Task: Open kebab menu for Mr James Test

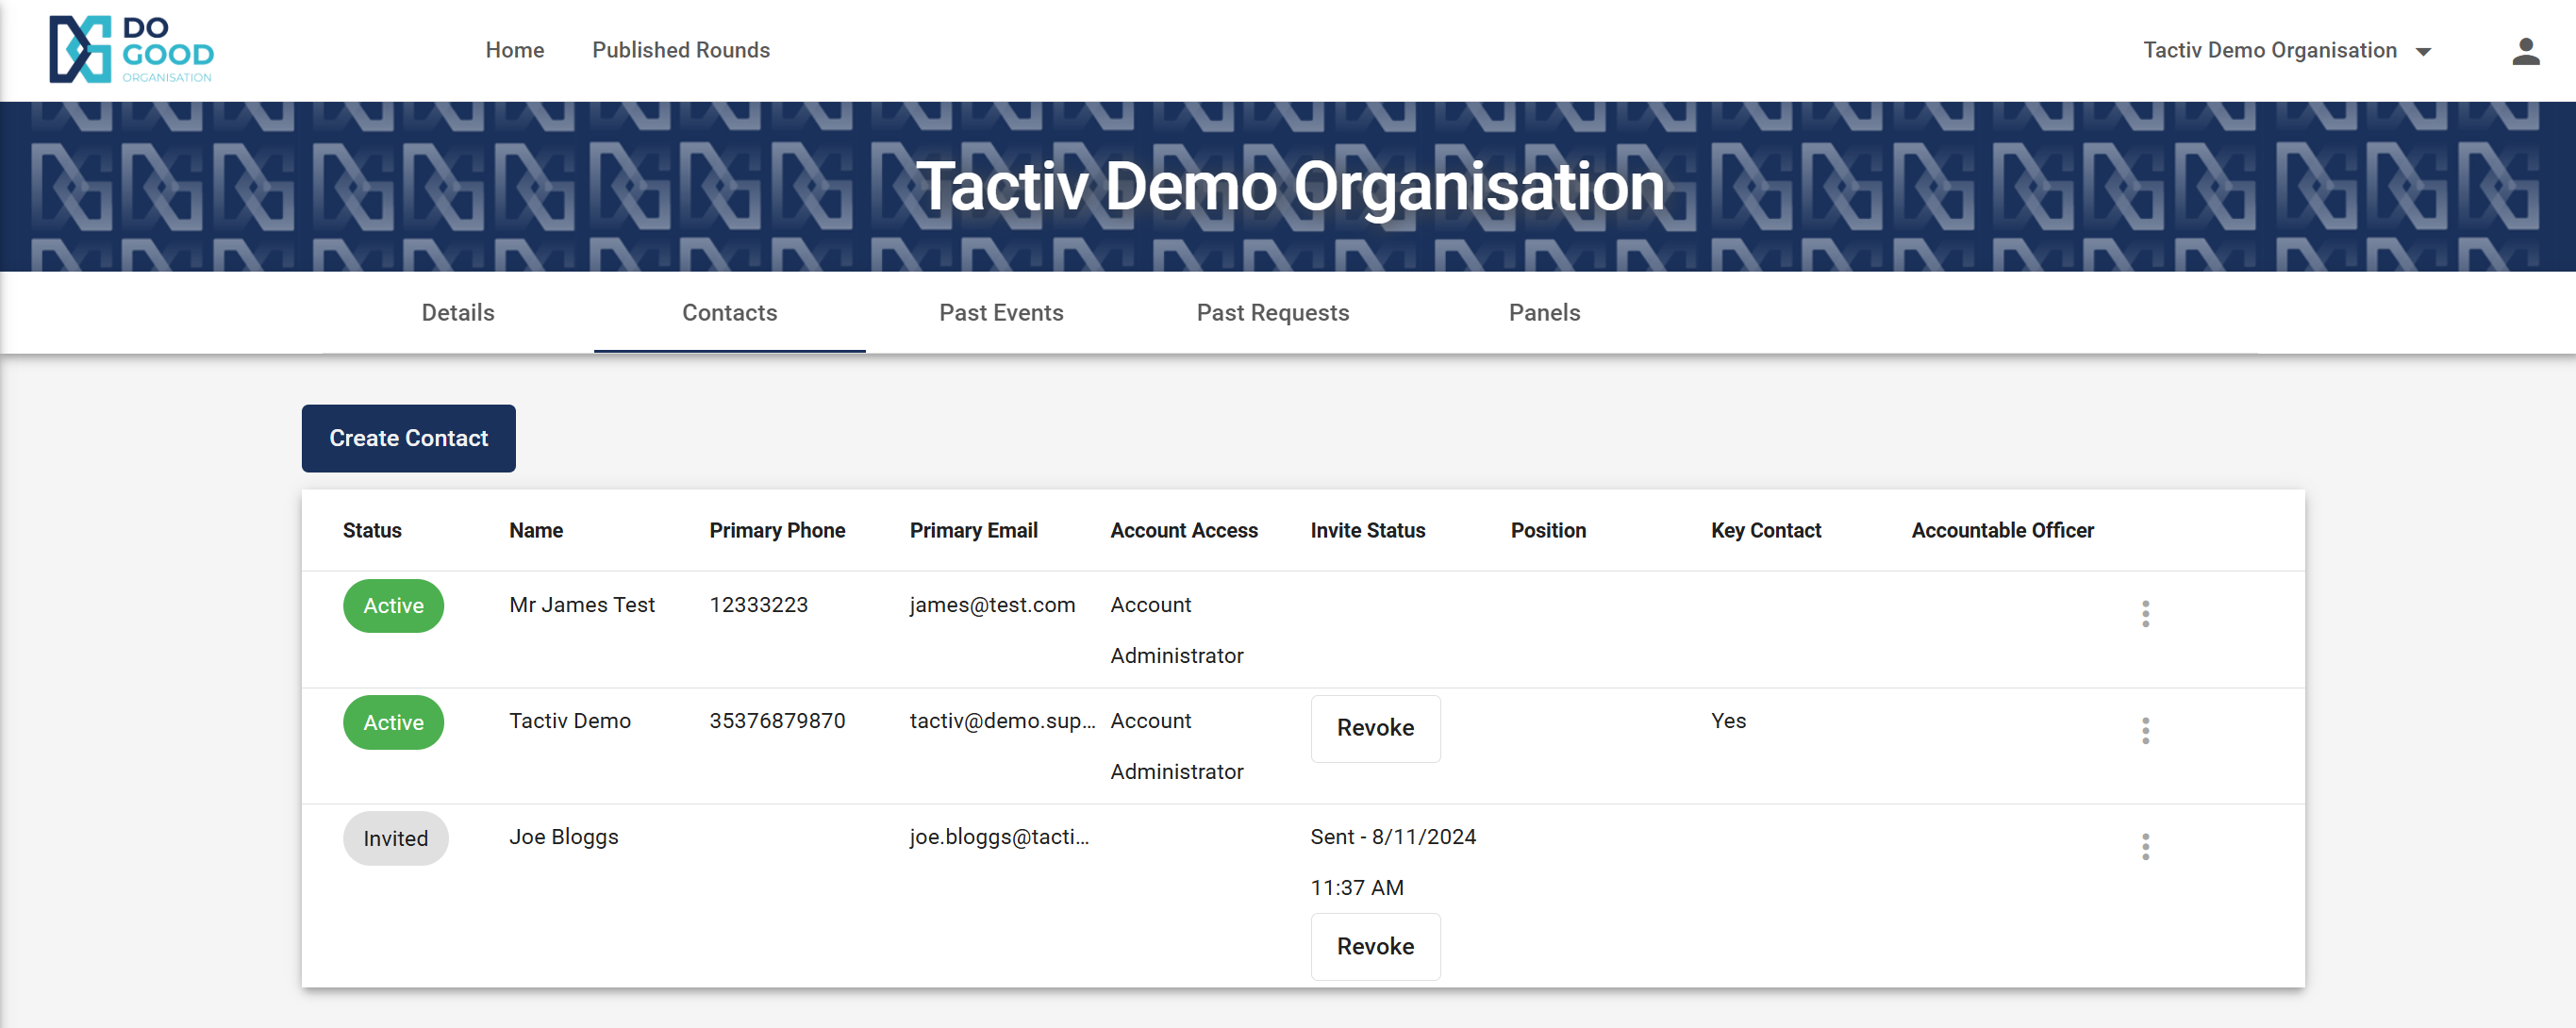Action: tap(2144, 613)
